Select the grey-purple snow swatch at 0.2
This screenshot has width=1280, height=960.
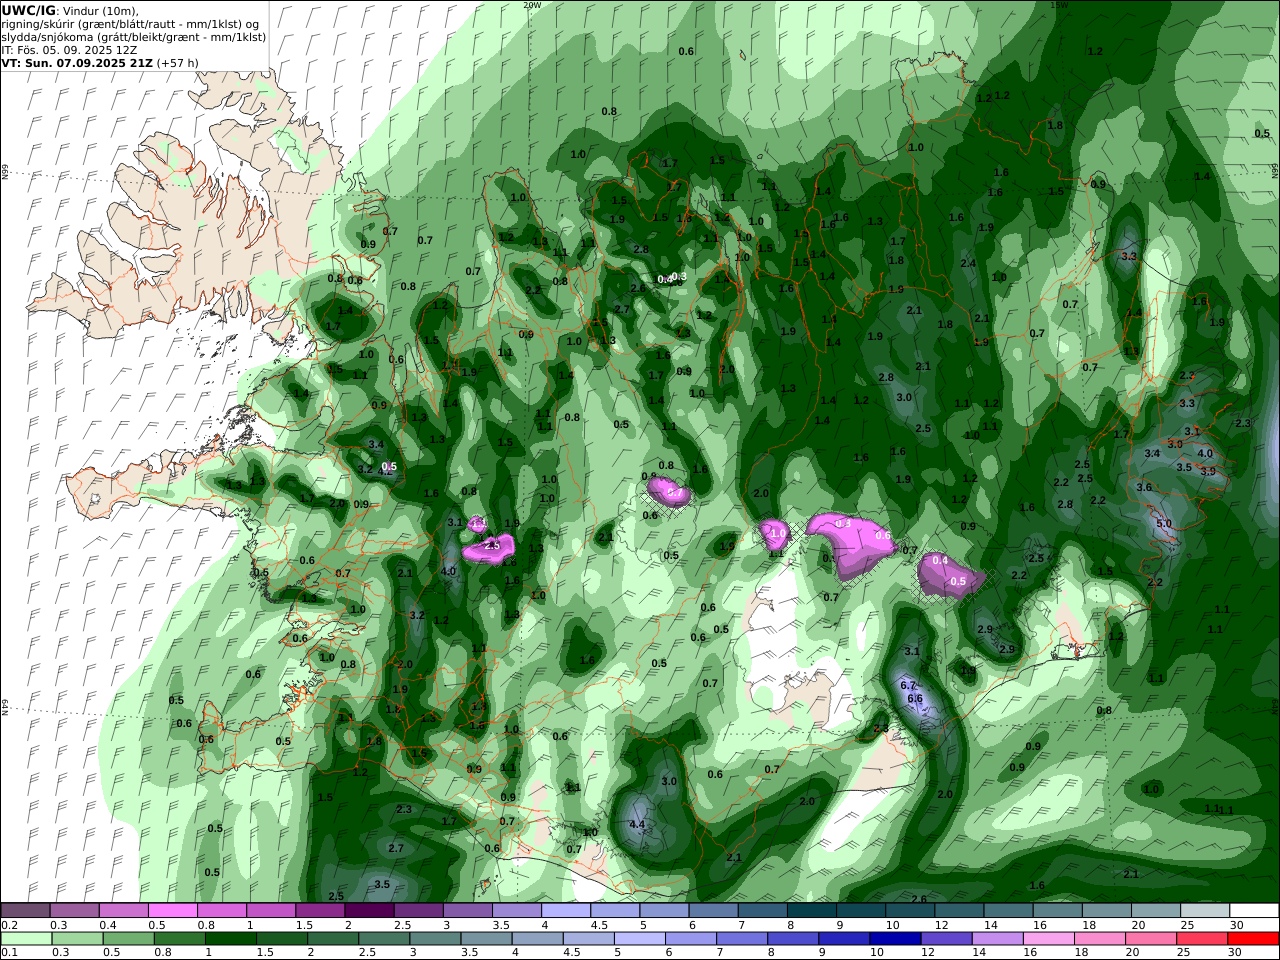pos(25,911)
